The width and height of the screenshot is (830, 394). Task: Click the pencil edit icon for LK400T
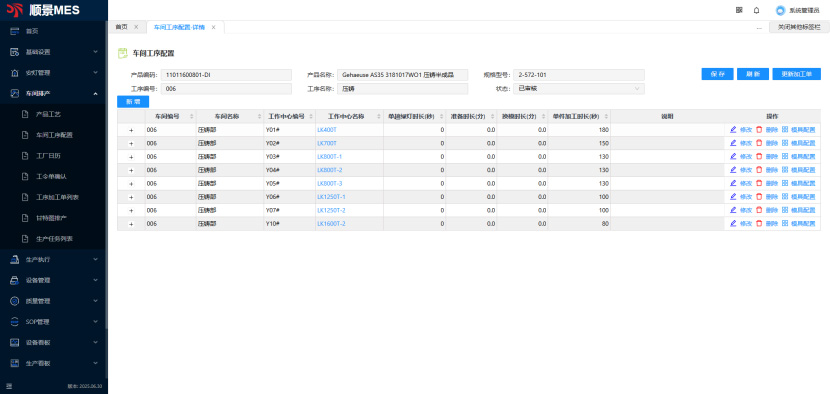tap(733, 129)
